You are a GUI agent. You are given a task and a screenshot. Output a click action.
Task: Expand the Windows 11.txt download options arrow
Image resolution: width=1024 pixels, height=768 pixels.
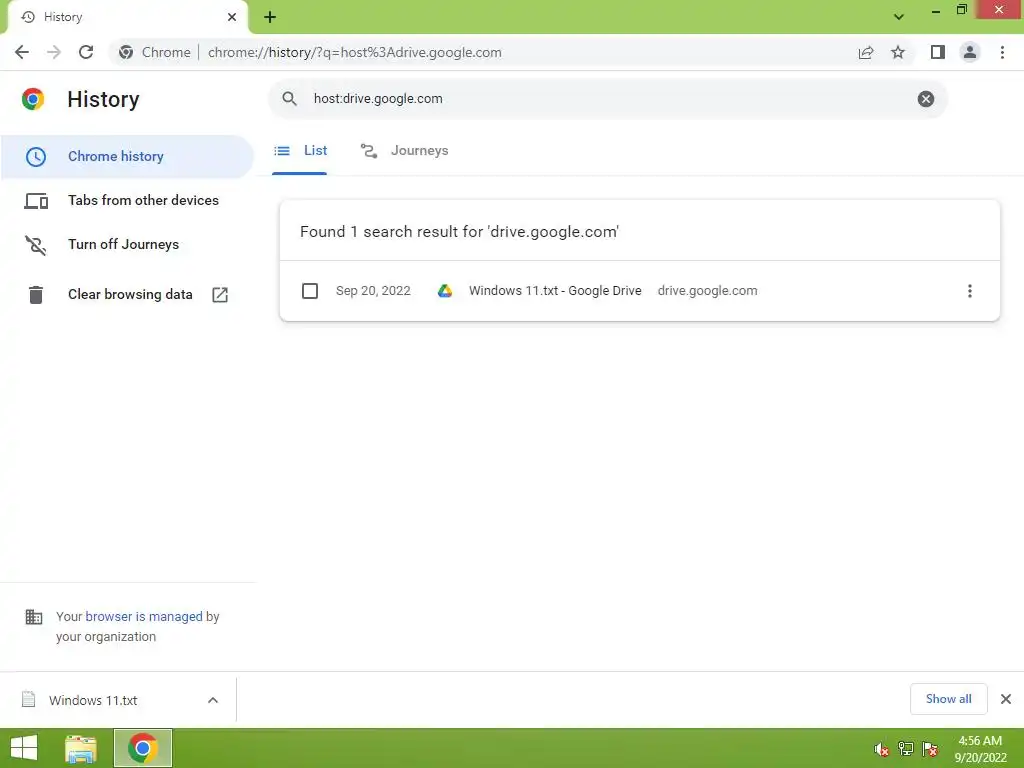[213, 700]
